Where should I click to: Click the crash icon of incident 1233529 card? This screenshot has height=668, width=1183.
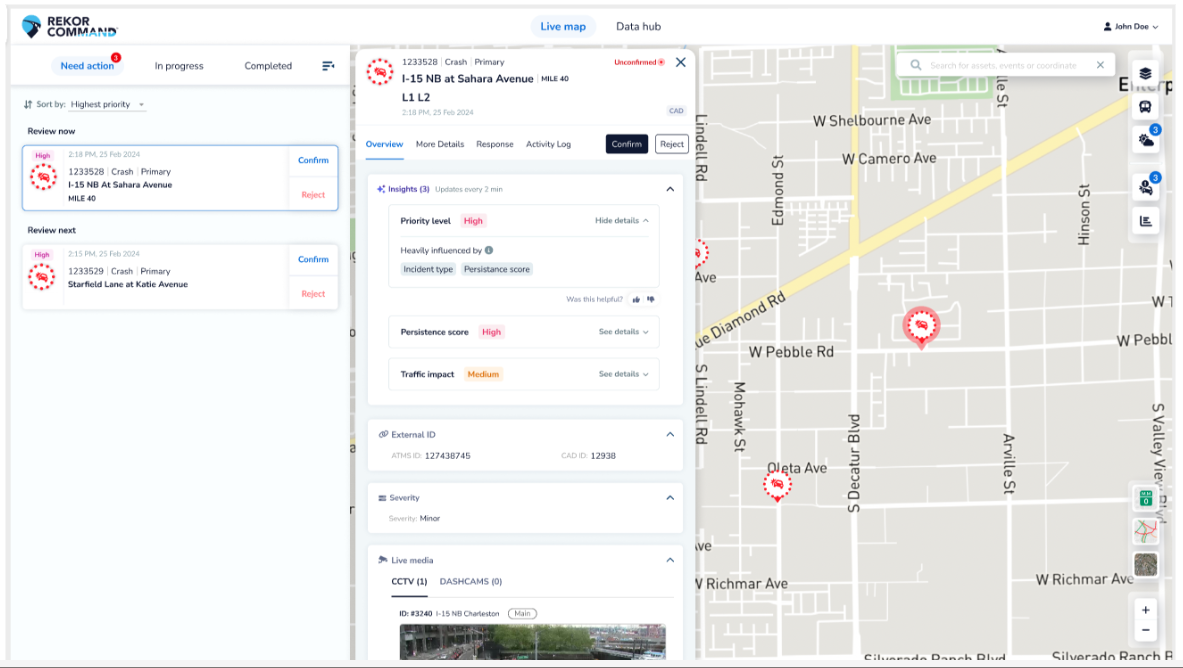coord(42,277)
